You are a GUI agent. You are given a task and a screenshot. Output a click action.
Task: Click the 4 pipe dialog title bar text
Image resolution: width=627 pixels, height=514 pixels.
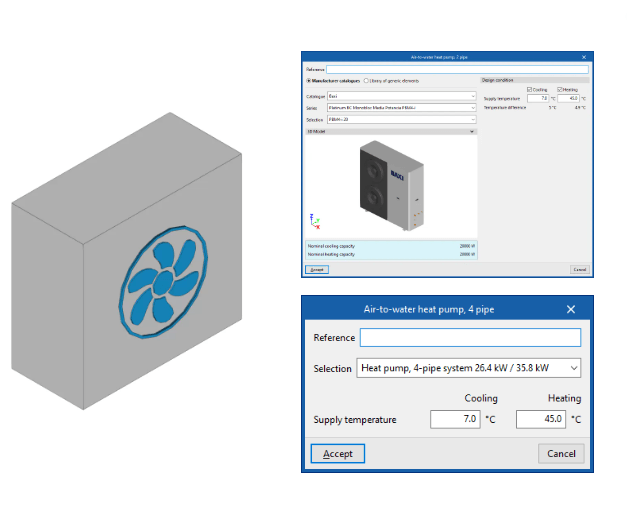tap(429, 309)
